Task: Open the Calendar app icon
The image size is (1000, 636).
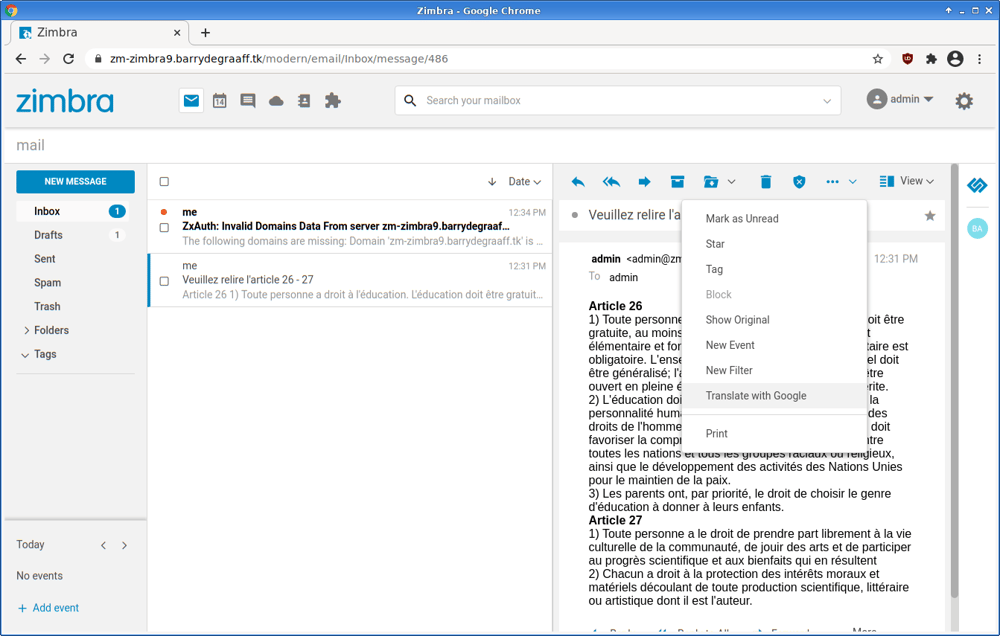Action: [219, 100]
